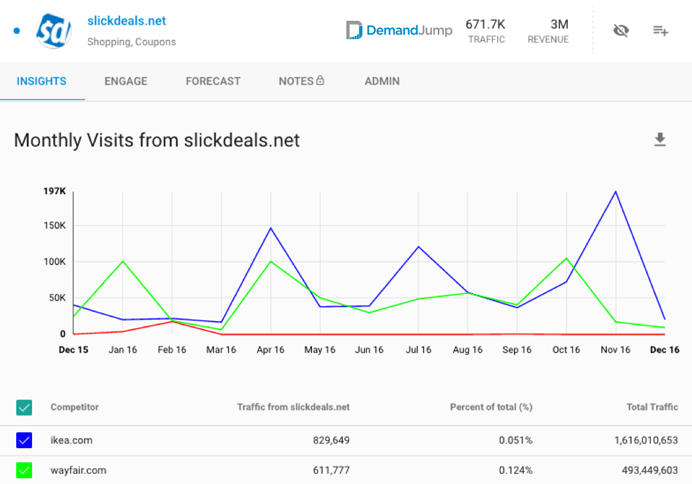Click the Jan 16 axis label

coord(123,350)
